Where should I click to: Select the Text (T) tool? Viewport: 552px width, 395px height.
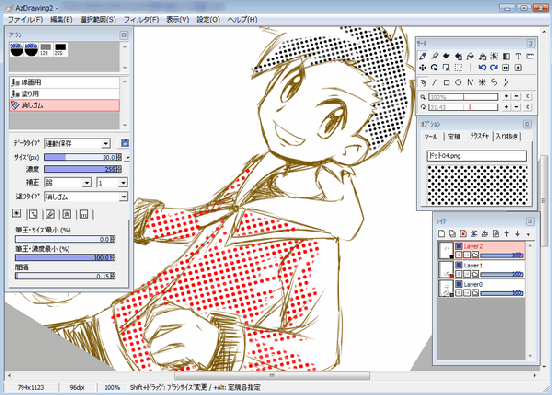518,56
